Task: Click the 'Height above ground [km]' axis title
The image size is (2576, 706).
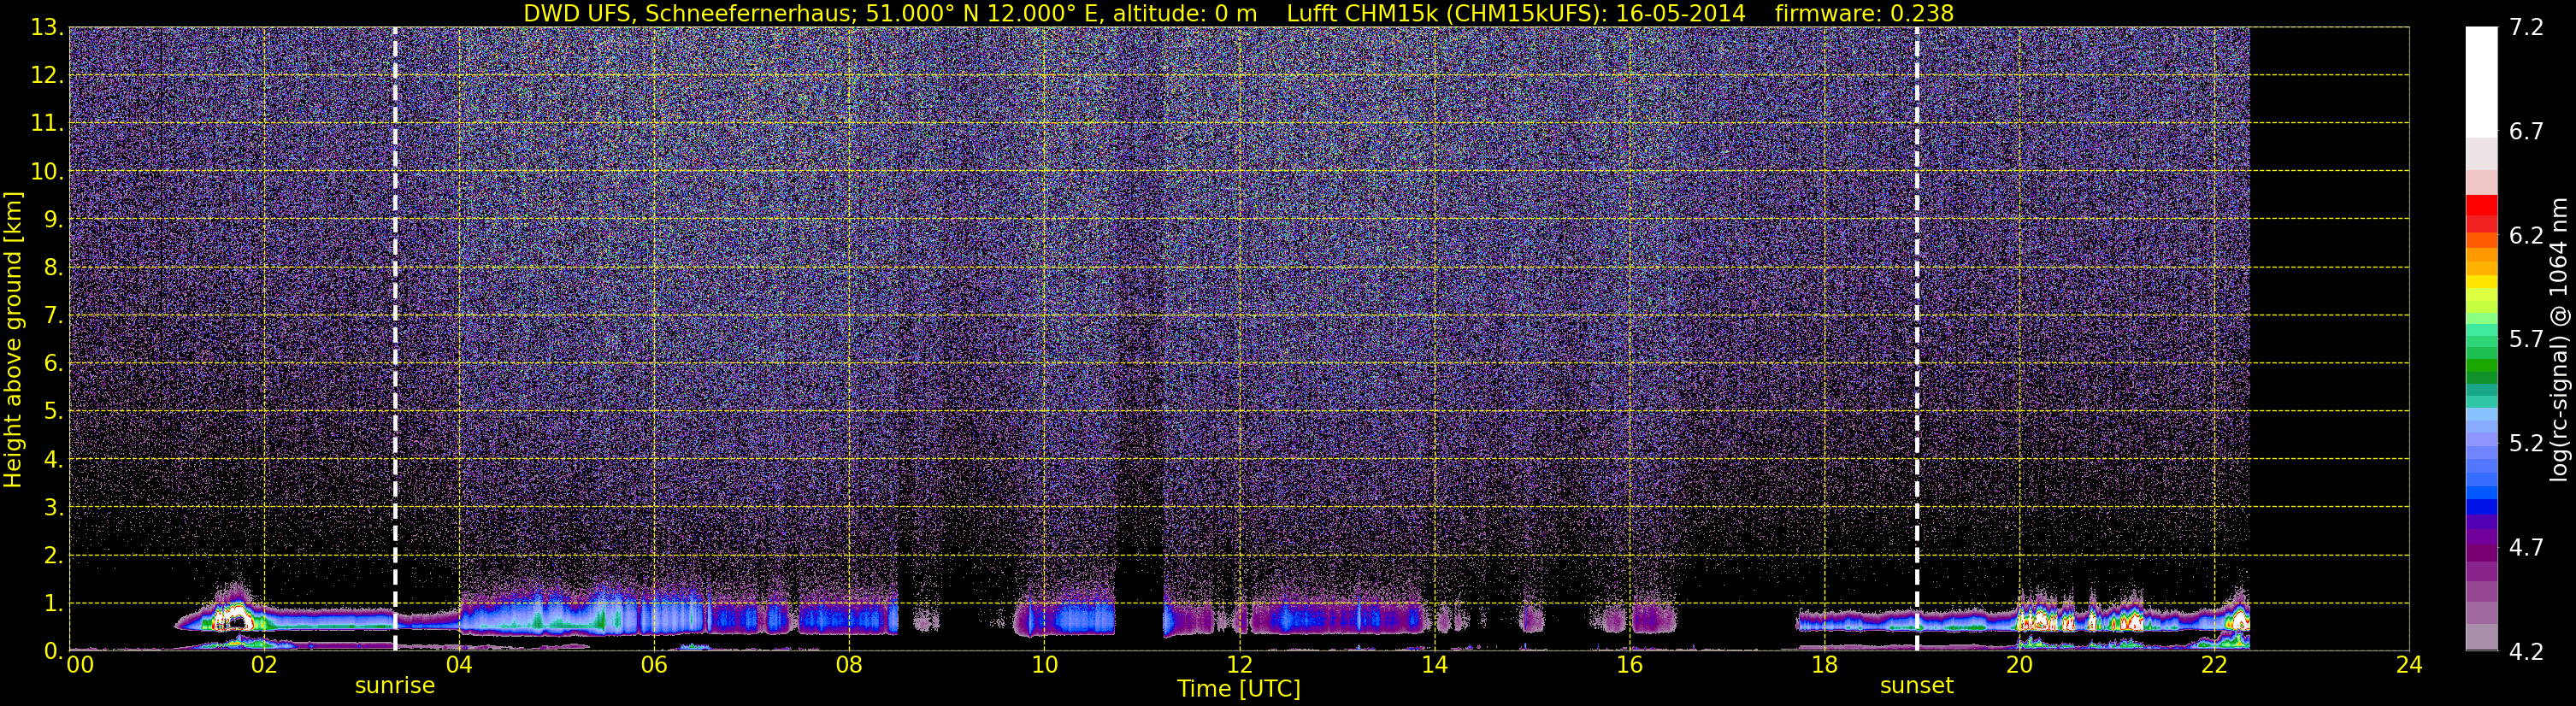Action: tap(13, 339)
